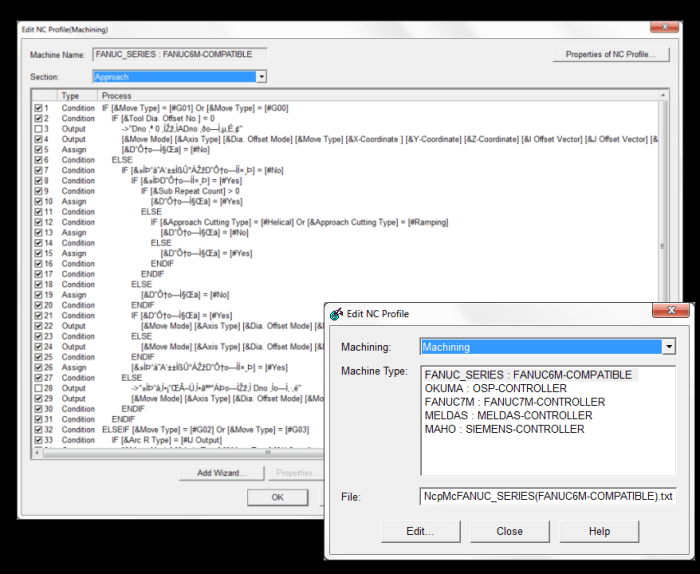
Task: Click the Add Wizard button
Action: 221,473
